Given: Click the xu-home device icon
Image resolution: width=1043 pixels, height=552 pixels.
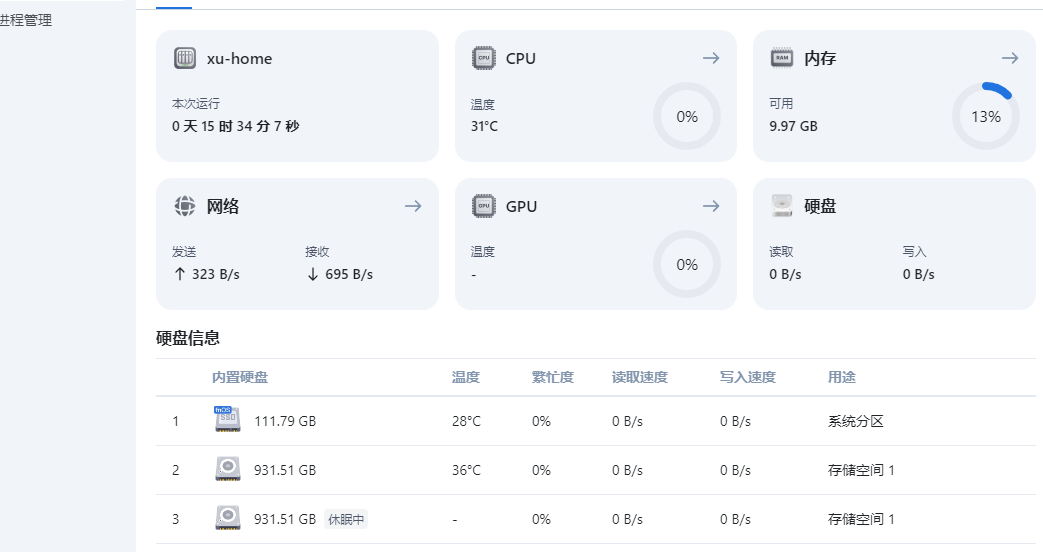Looking at the screenshot, I should (185, 58).
